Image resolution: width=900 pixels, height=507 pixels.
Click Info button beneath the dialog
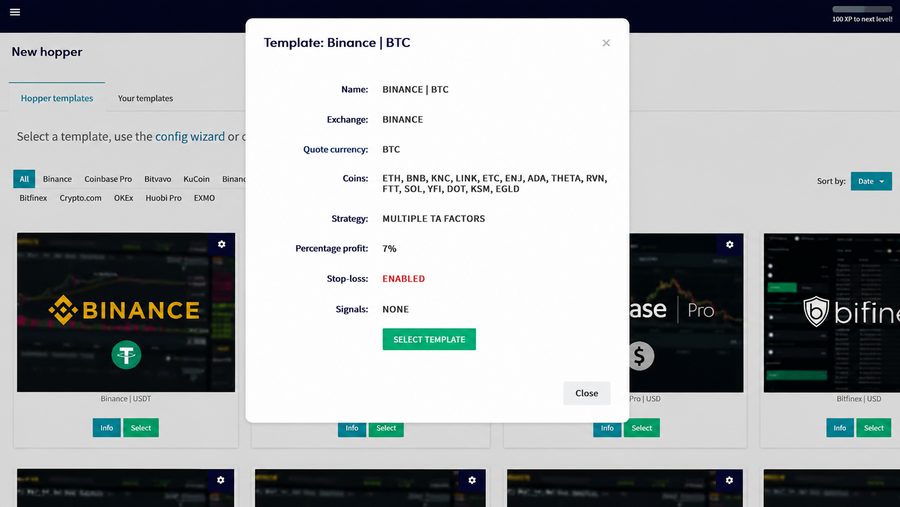point(352,429)
